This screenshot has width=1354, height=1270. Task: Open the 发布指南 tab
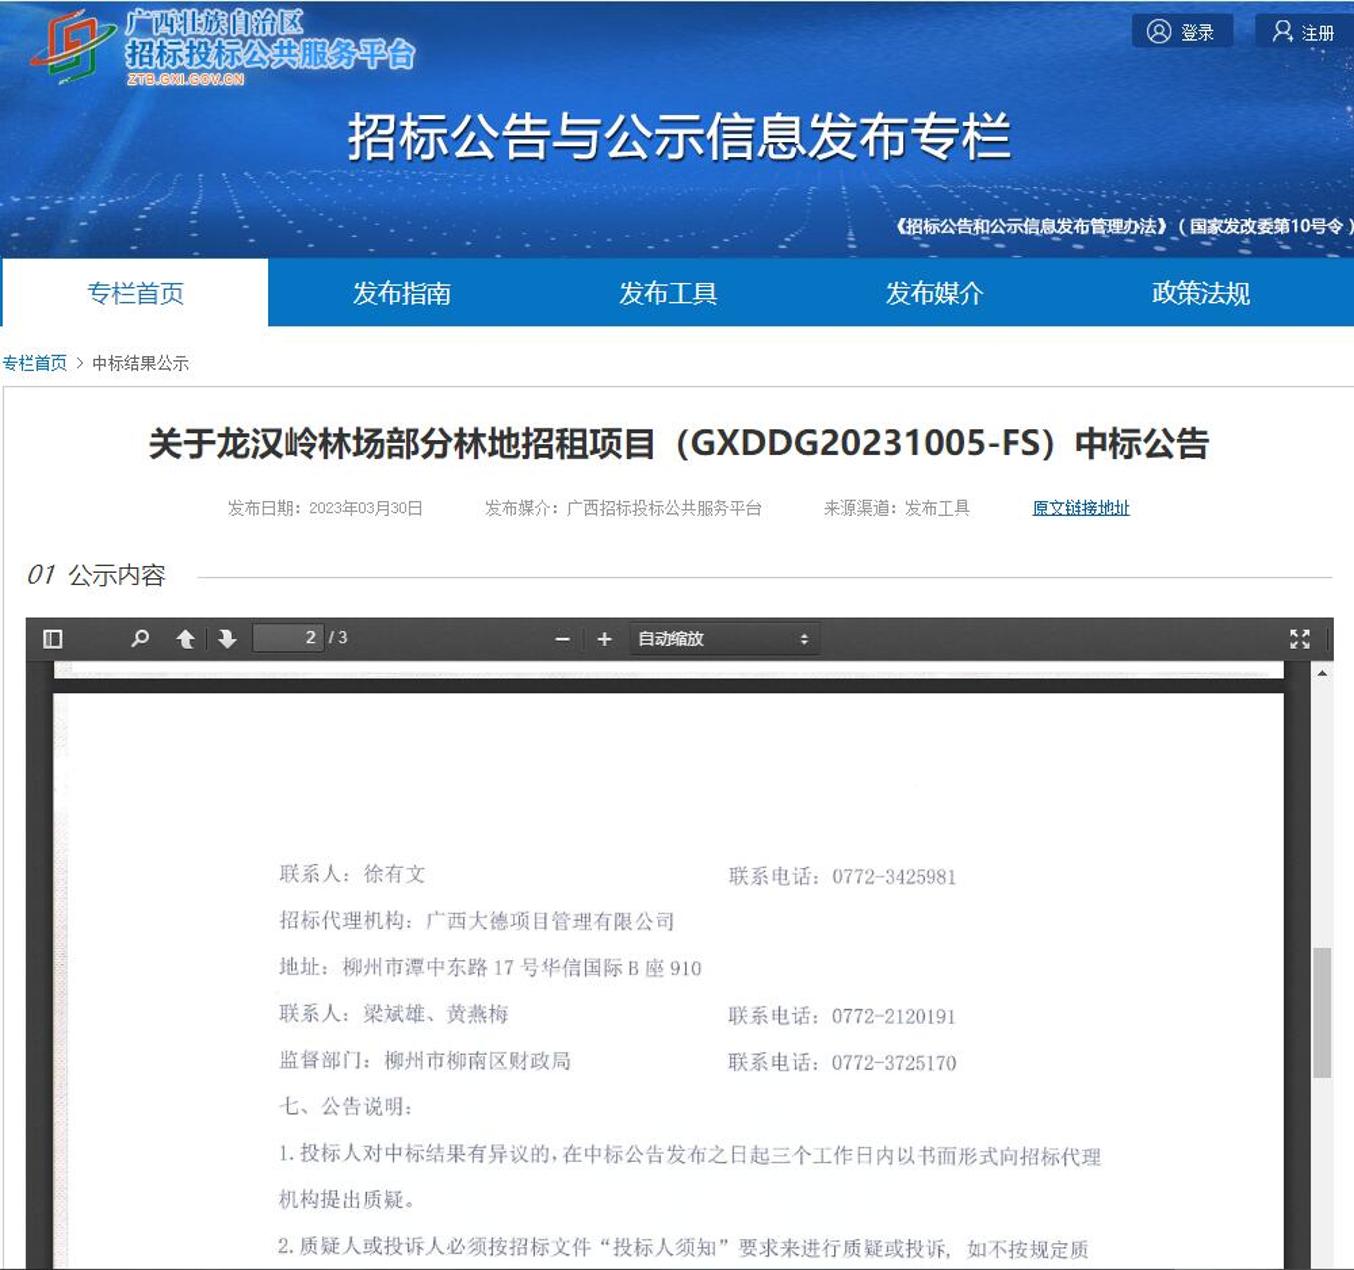click(x=401, y=293)
